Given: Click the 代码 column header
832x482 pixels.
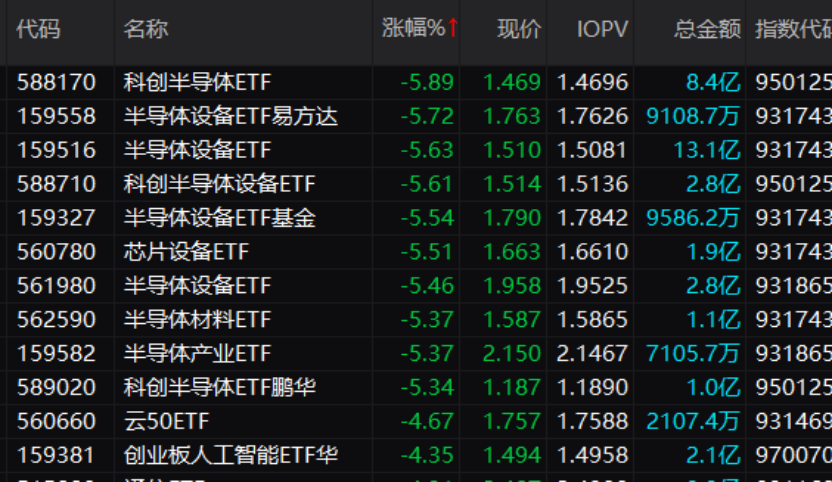Looking at the screenshot, I should click(x=38, y=29).
